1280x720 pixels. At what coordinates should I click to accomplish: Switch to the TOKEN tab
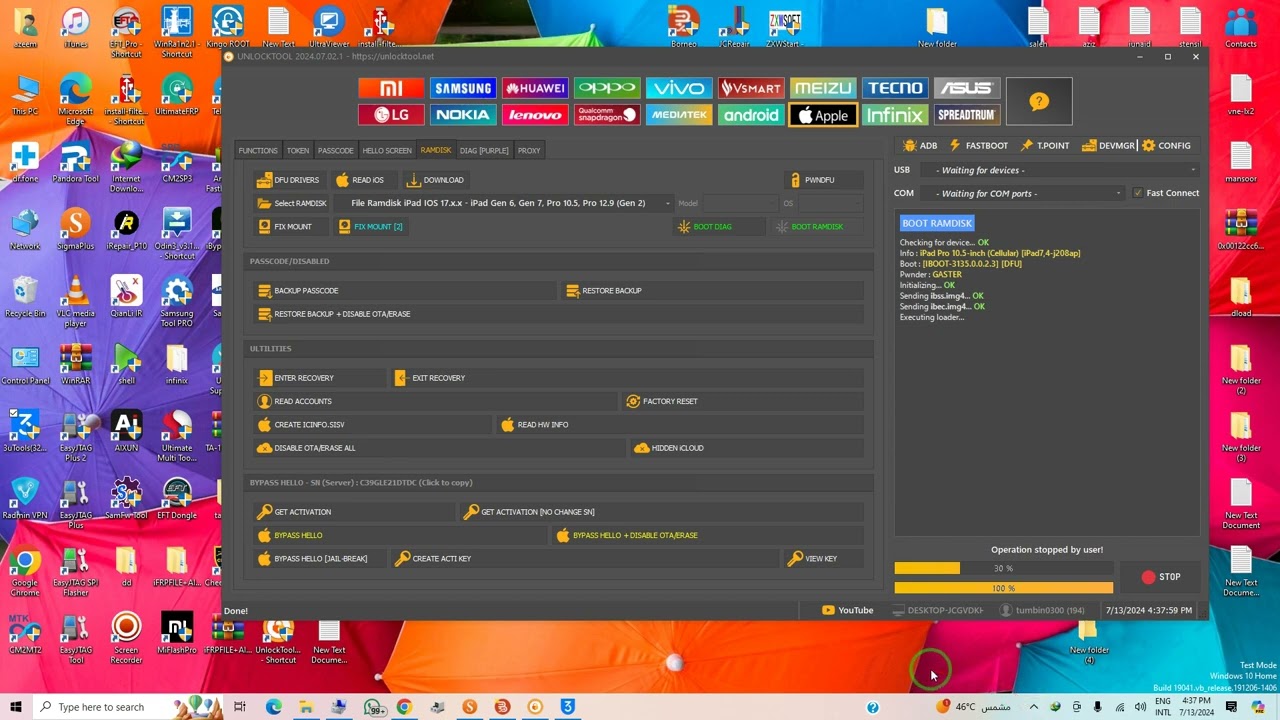click(x=298, y=151)
